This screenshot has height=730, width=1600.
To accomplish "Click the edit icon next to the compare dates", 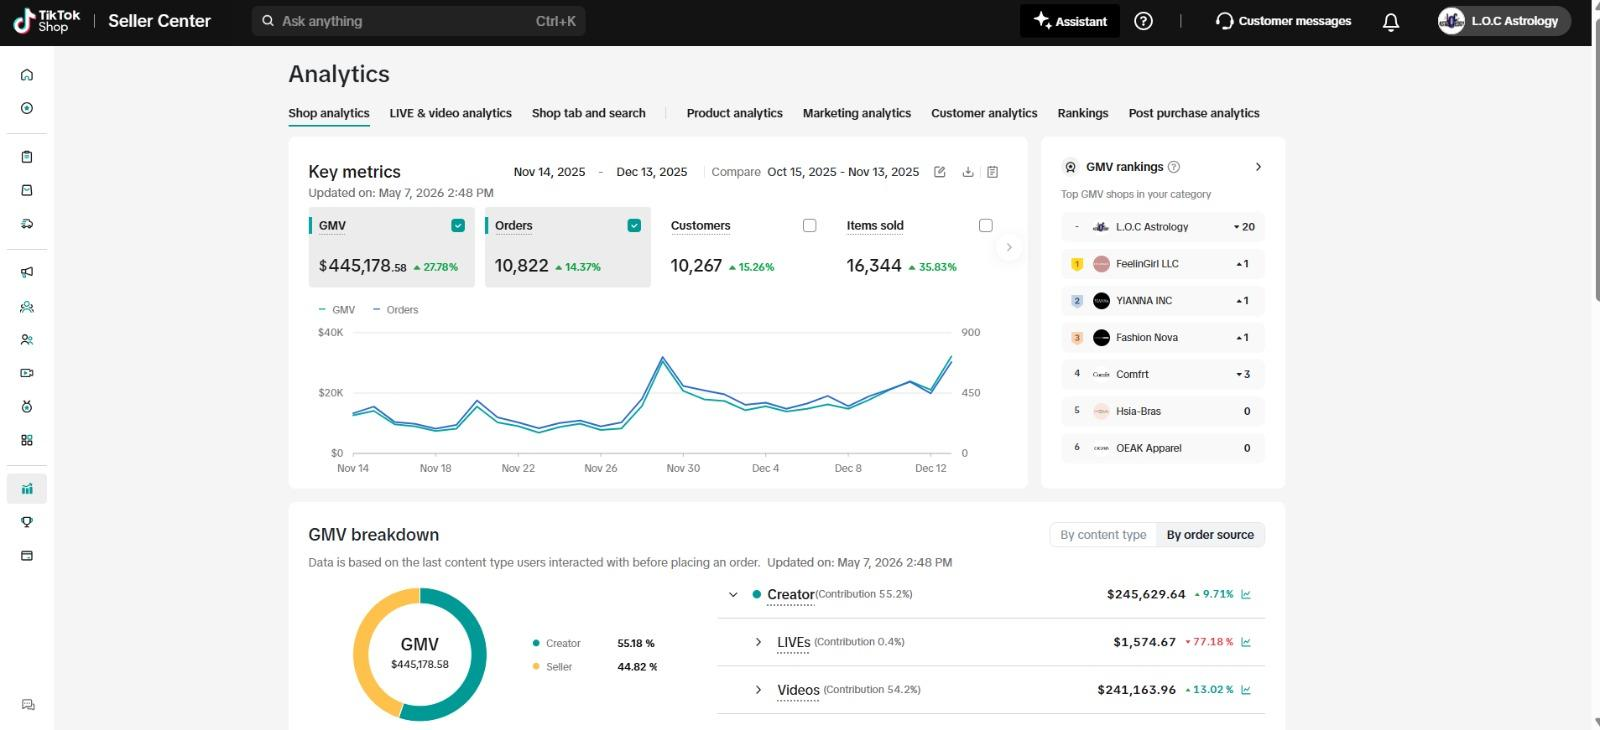I will click(x=940, y=172).
